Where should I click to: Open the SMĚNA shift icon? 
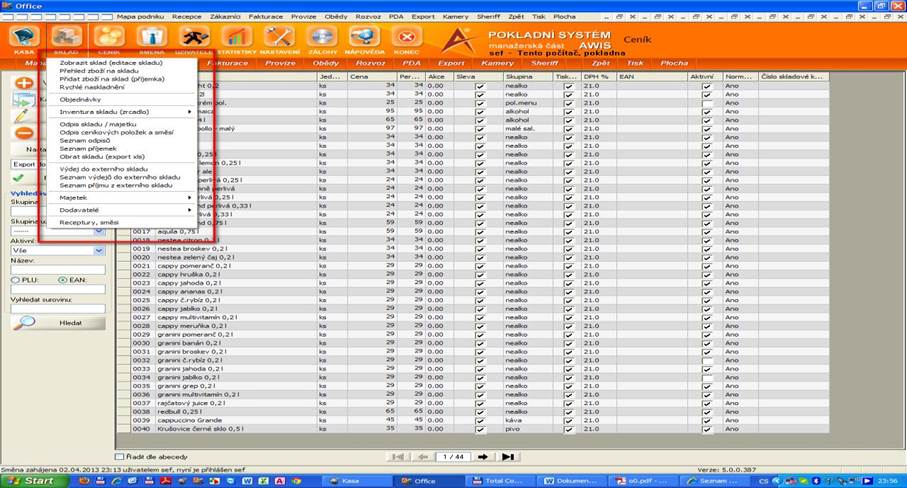coord(152,38)
